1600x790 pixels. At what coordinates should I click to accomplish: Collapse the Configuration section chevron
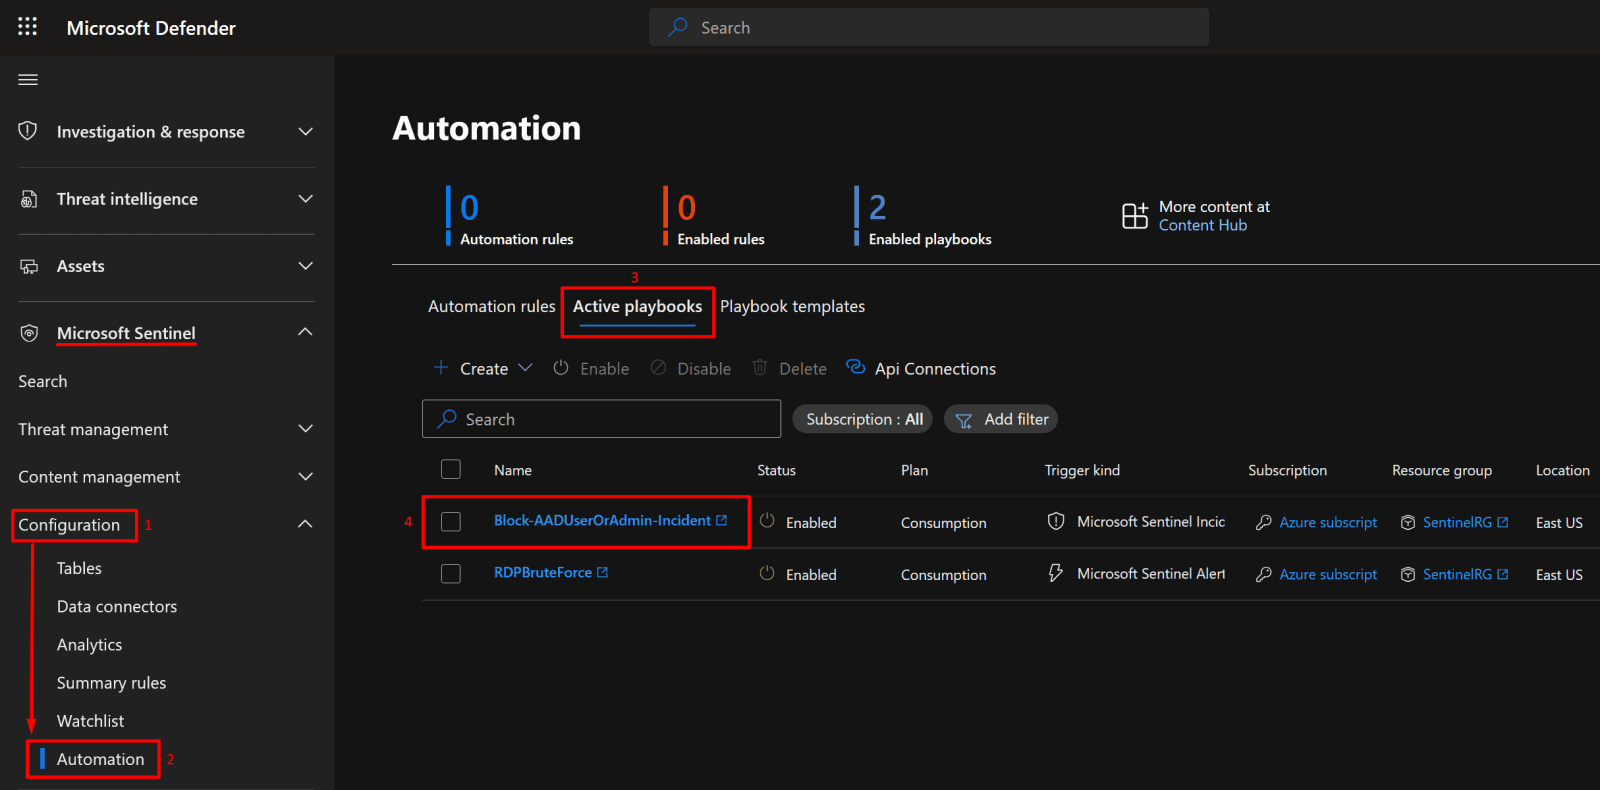tap(305, 524)
